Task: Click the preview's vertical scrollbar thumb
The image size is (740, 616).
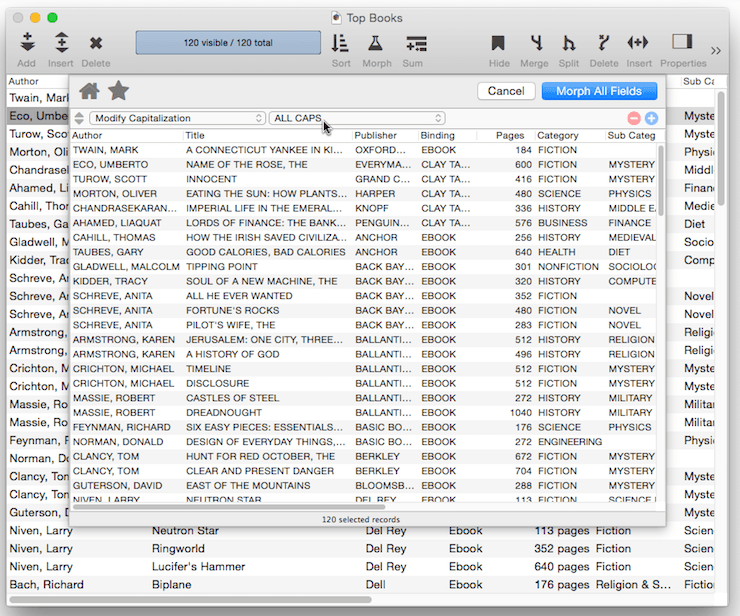Action: pyautogui.click(x=661, y=181)
